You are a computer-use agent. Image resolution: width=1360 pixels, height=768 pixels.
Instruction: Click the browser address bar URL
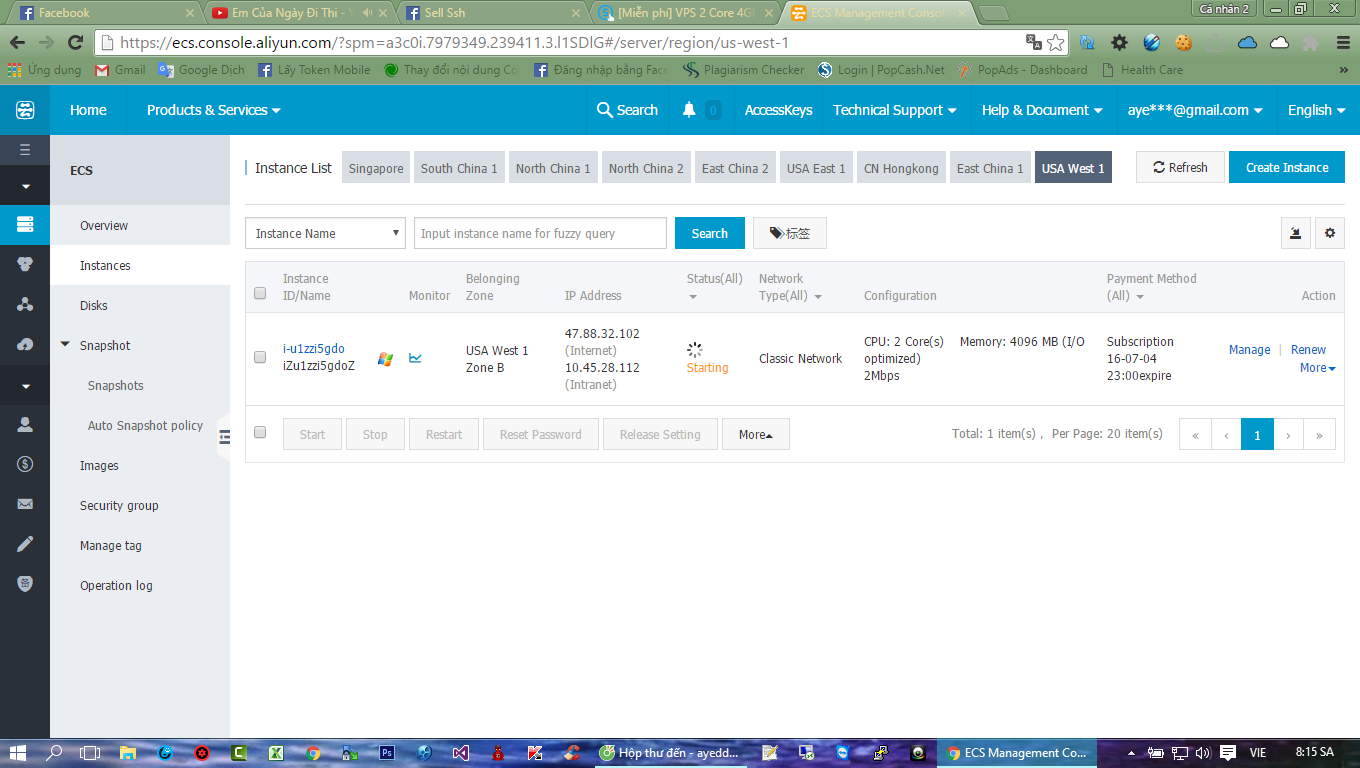[560, 43]
